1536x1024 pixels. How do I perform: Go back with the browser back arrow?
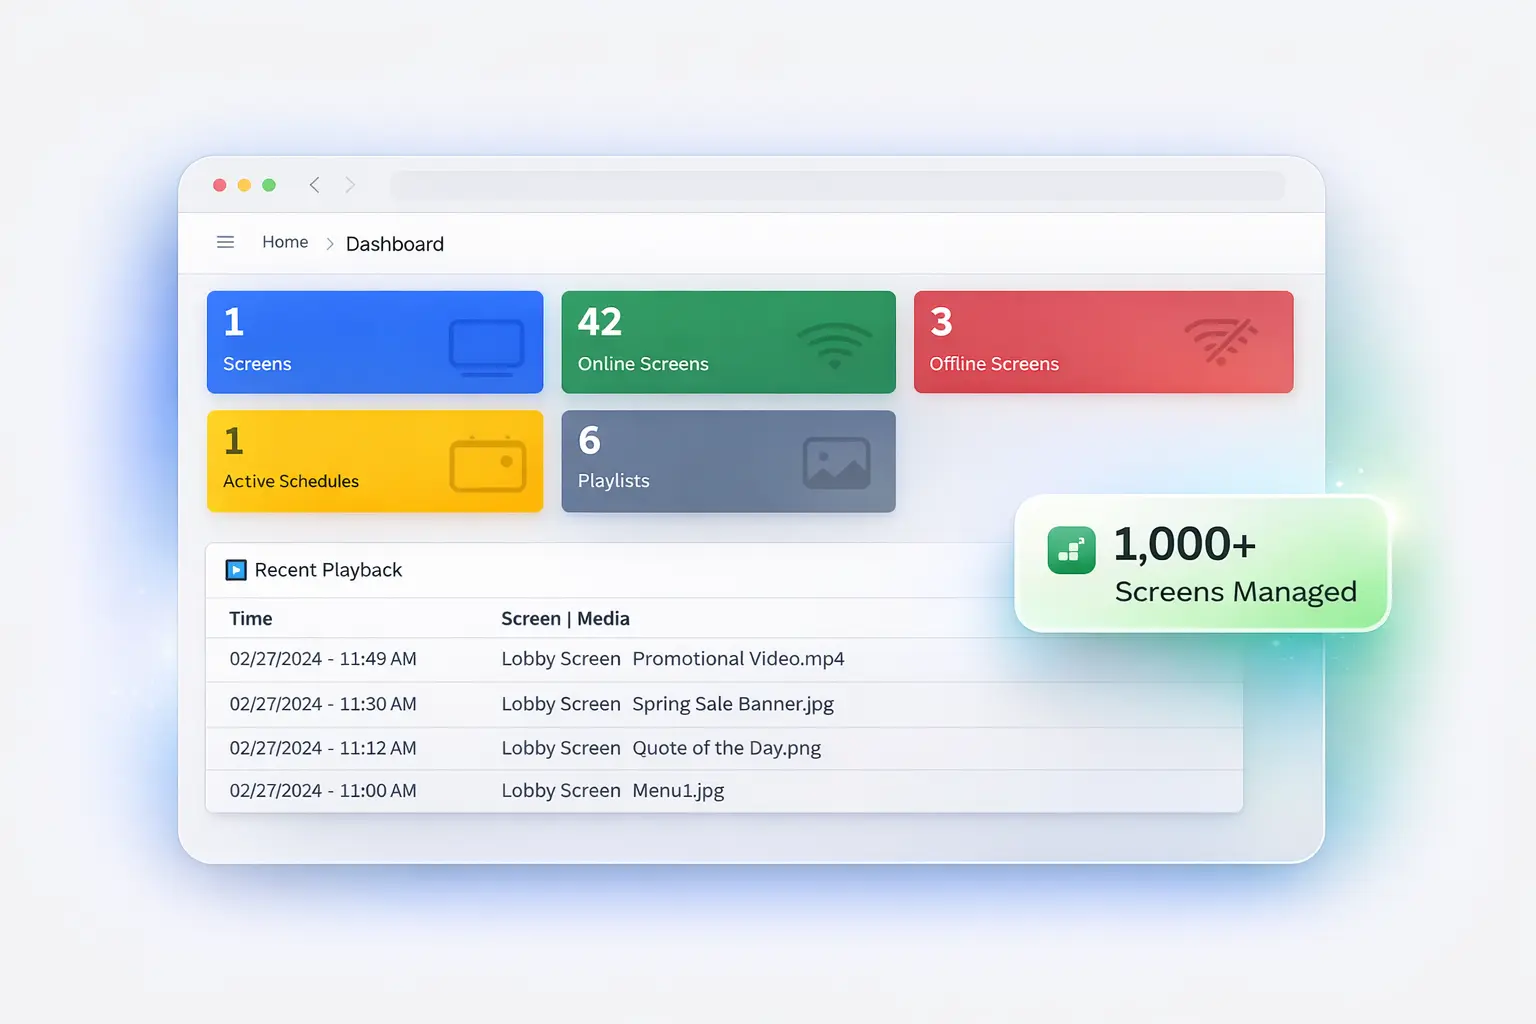314,185
